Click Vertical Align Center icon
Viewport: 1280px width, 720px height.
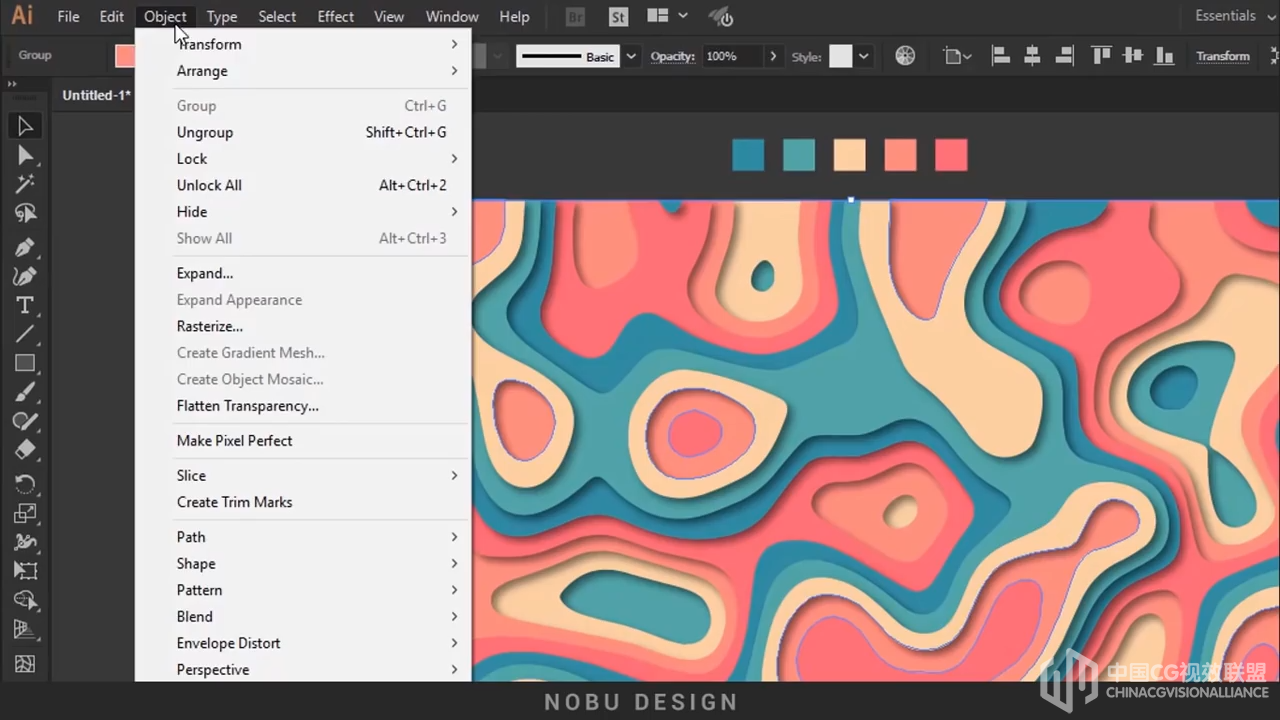pyautogui.click(x=1133, y=56)
